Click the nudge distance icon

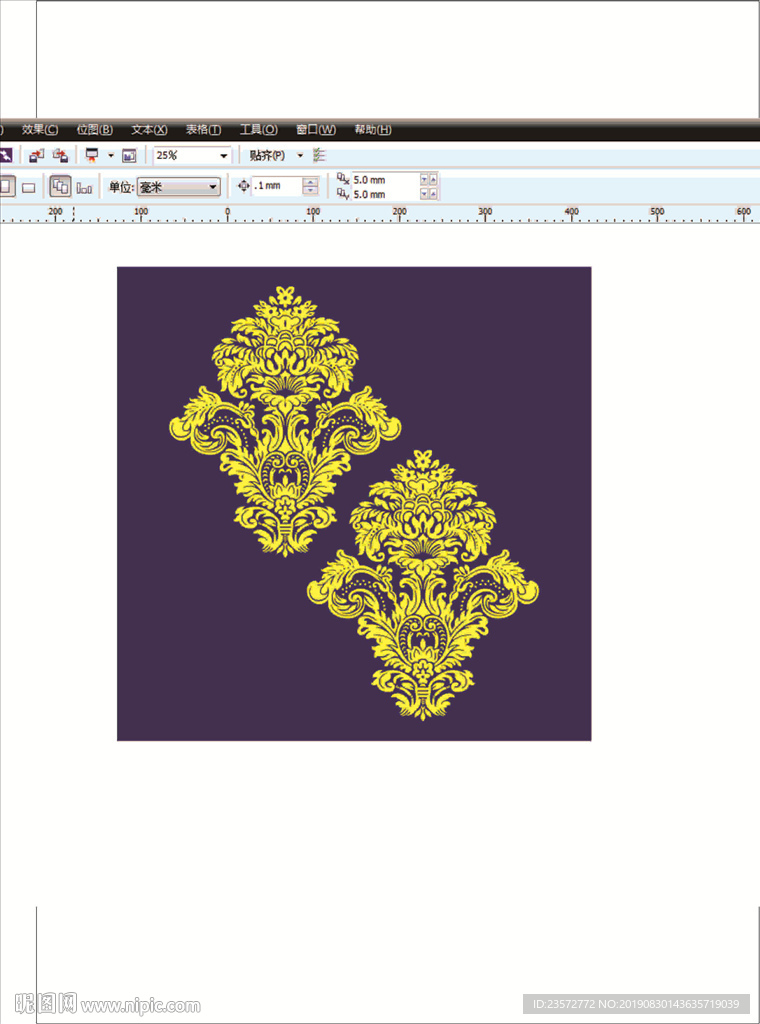[x=244, y=186]
